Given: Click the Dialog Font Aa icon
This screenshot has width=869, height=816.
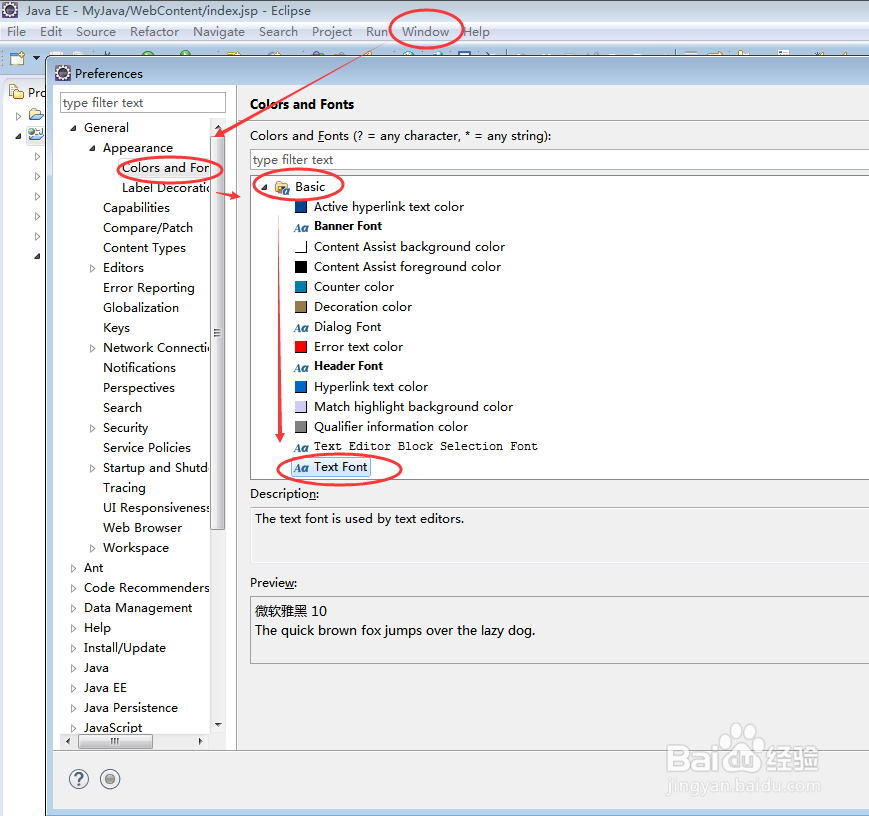Looking at the screenshot, I should (x=301, y=328).
